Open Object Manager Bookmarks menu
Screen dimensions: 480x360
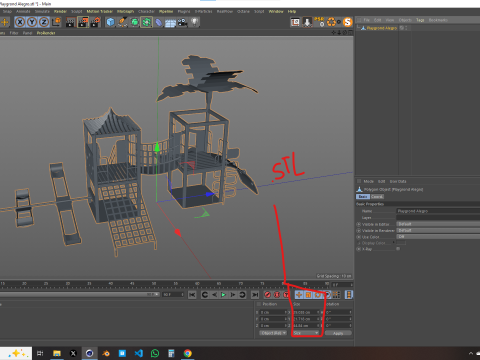(438, 20)
